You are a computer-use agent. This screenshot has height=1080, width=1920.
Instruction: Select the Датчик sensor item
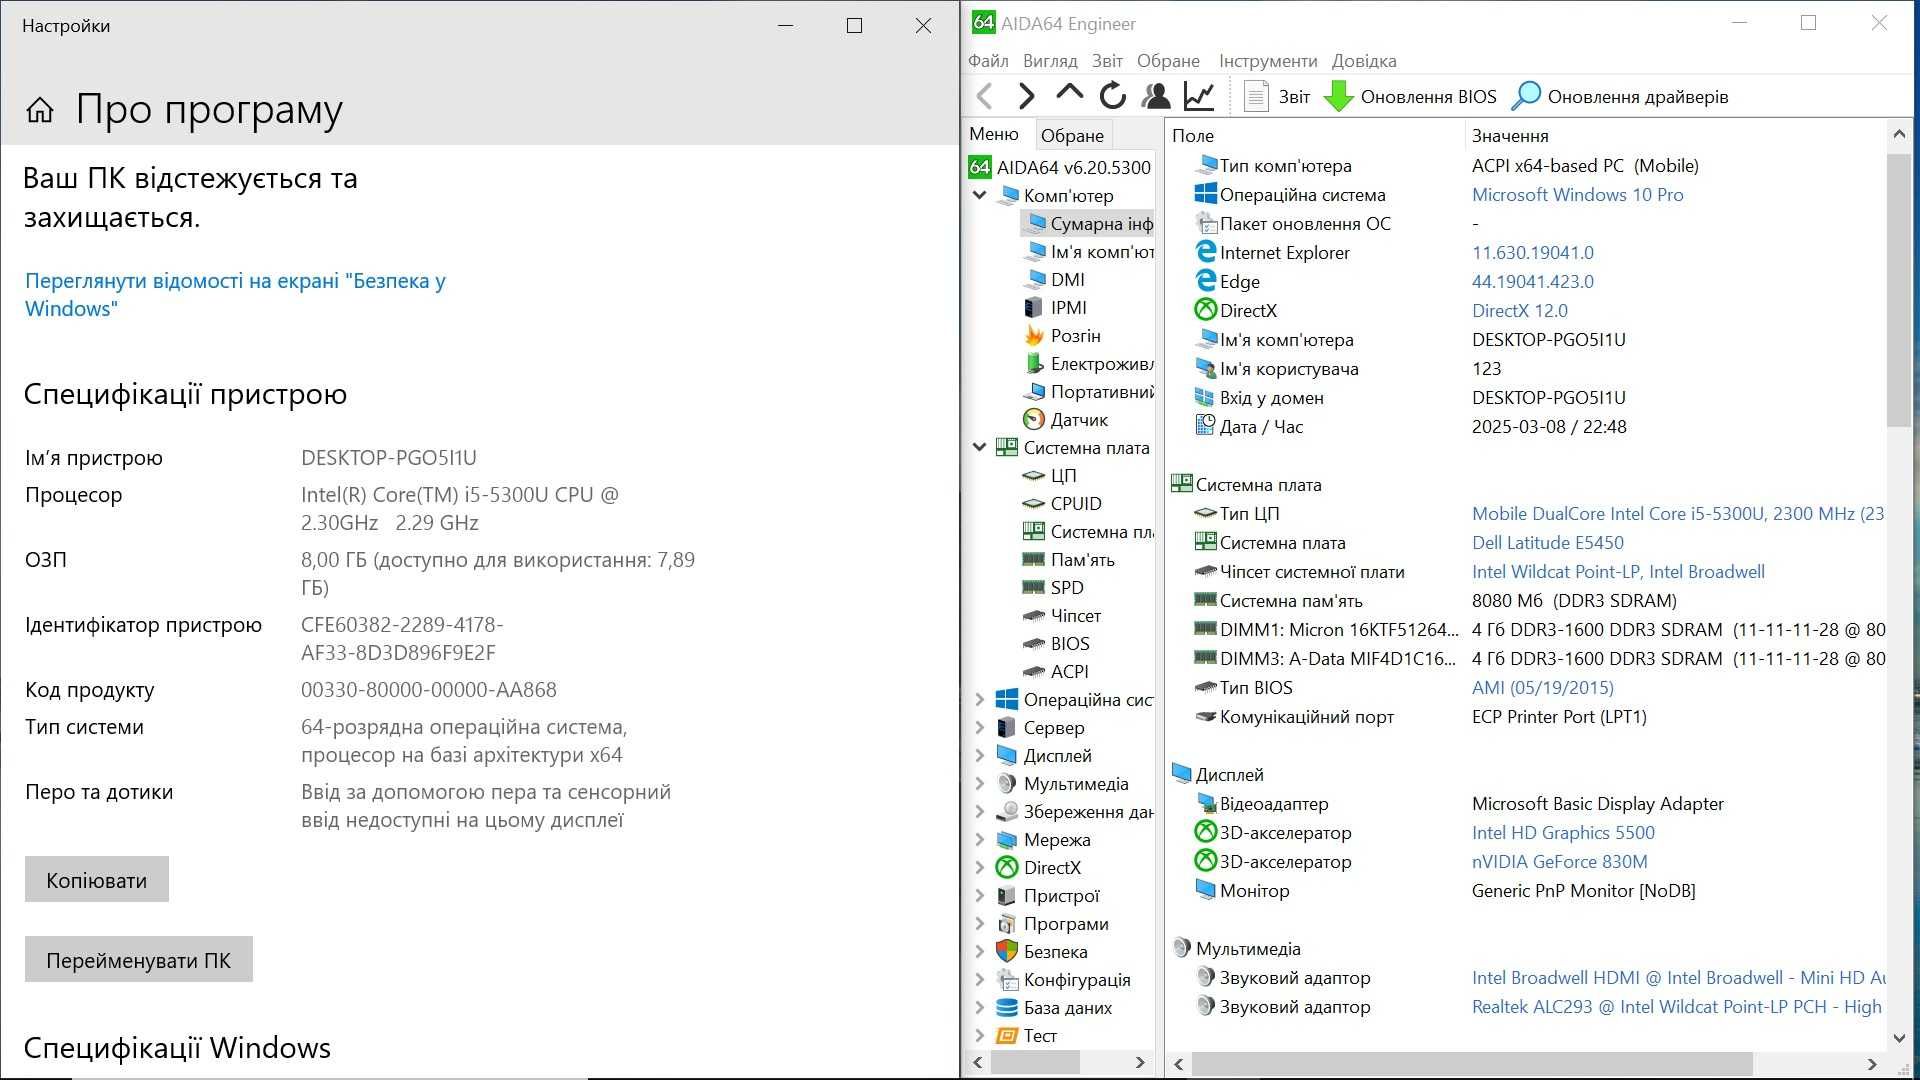coord(1066,420)
